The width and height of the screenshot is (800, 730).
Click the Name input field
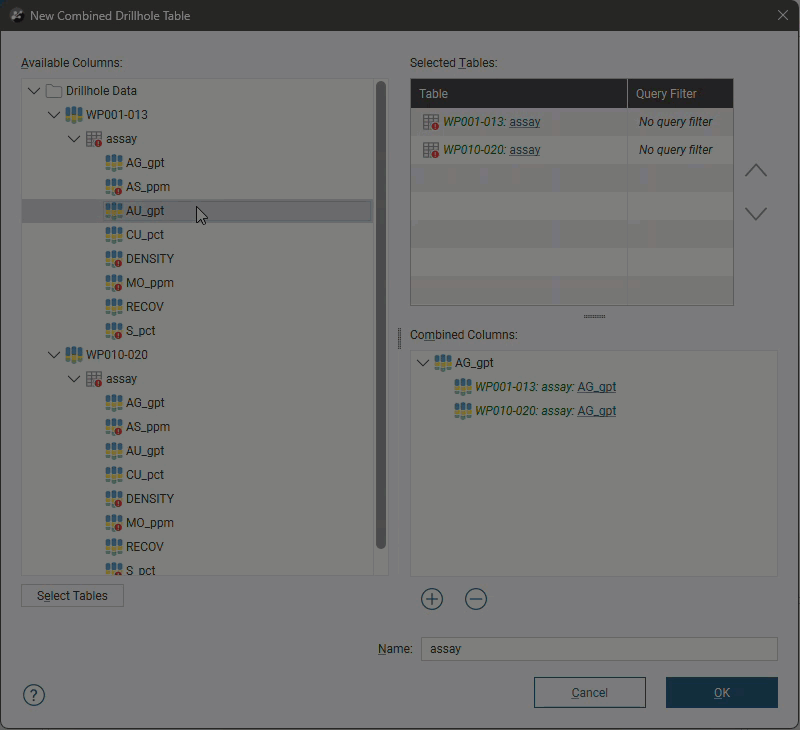(599, 649)
